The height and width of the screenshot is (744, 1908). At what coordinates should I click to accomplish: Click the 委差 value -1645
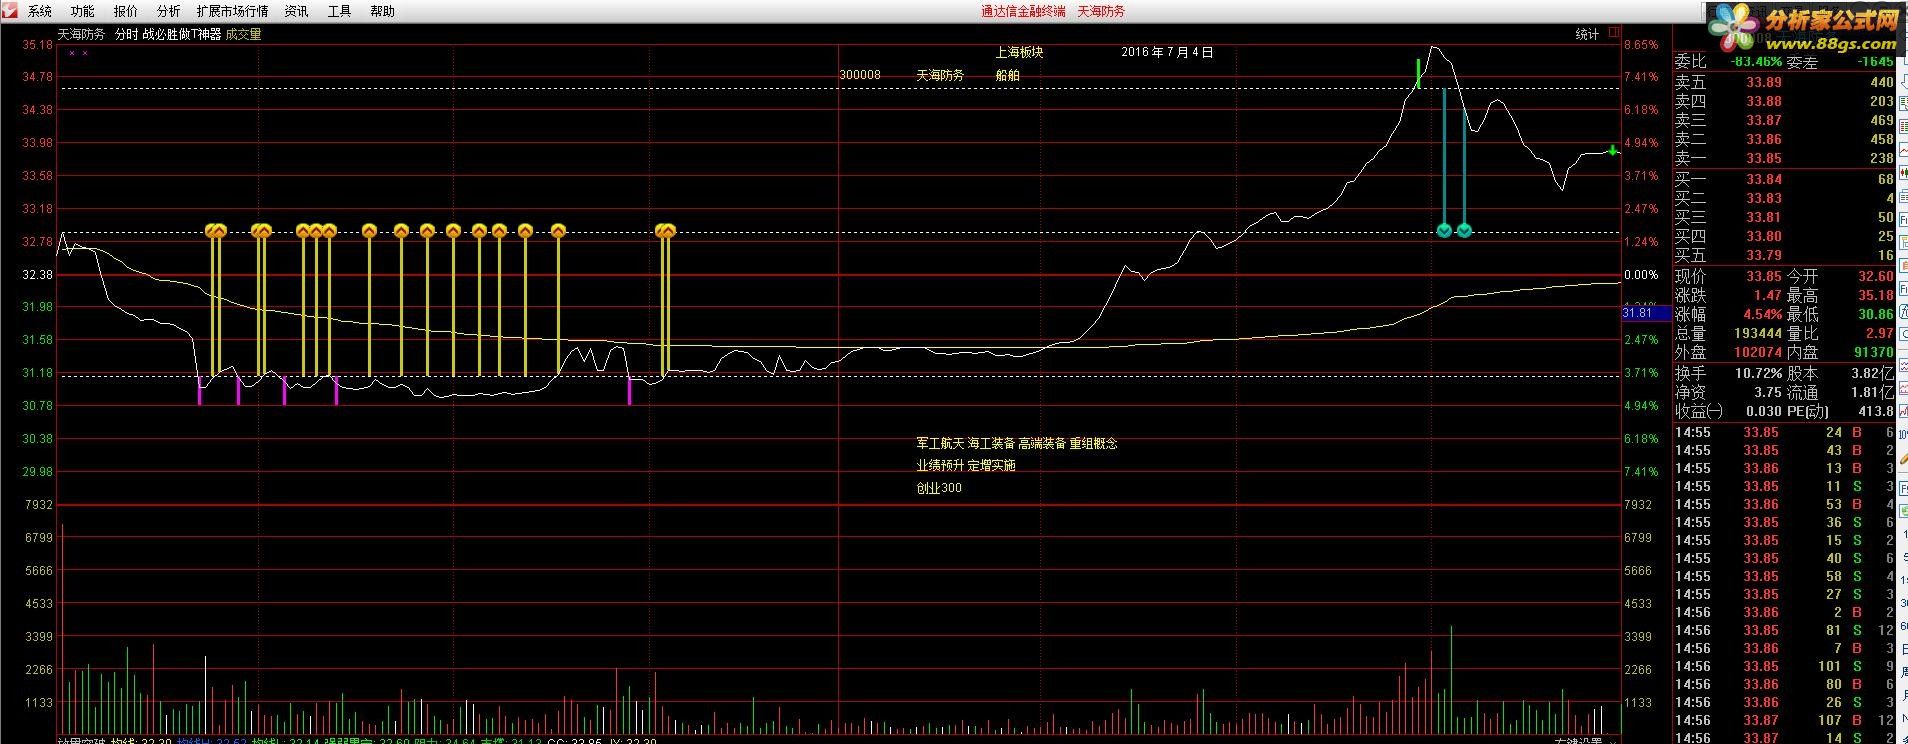point(1875,62)
